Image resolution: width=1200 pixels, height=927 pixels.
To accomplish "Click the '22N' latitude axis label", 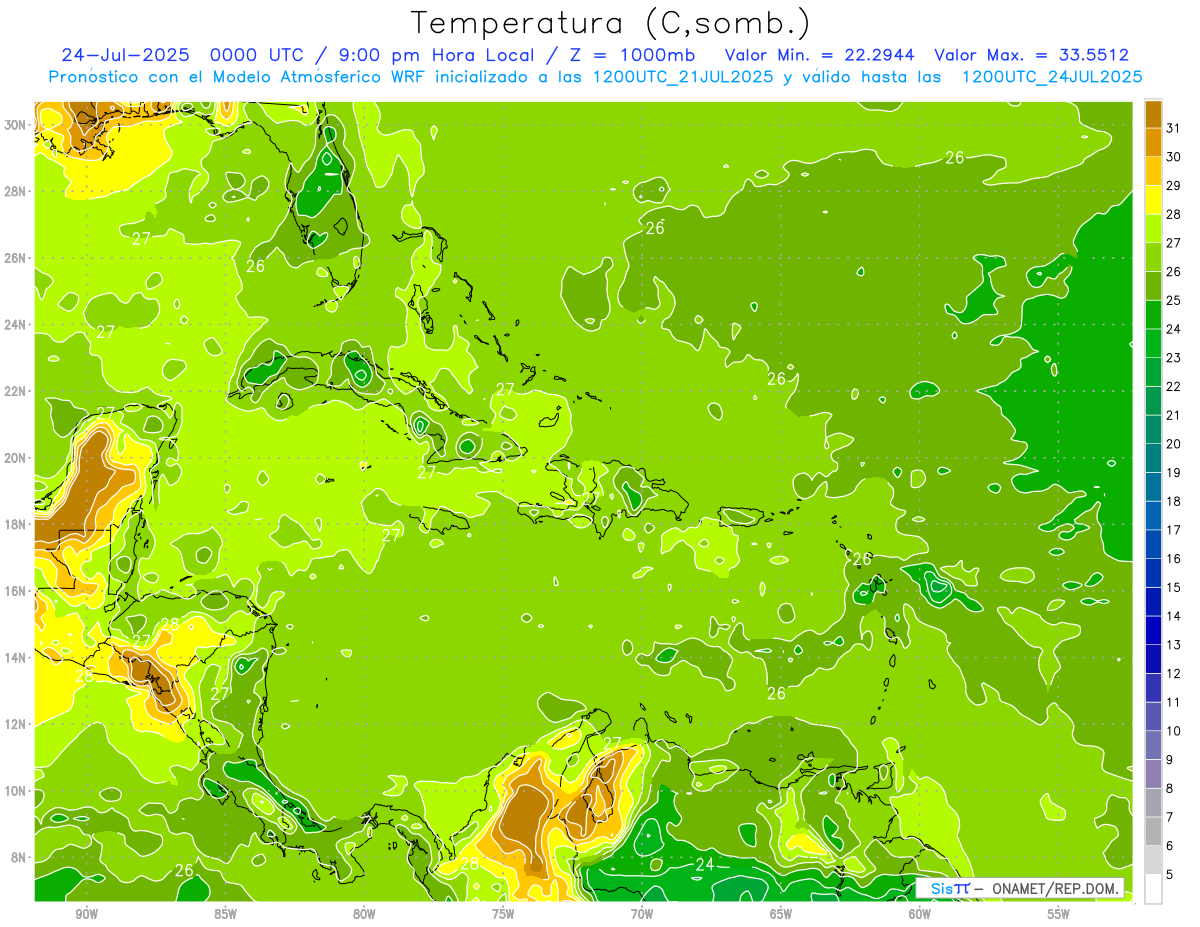I will (17, 391).
